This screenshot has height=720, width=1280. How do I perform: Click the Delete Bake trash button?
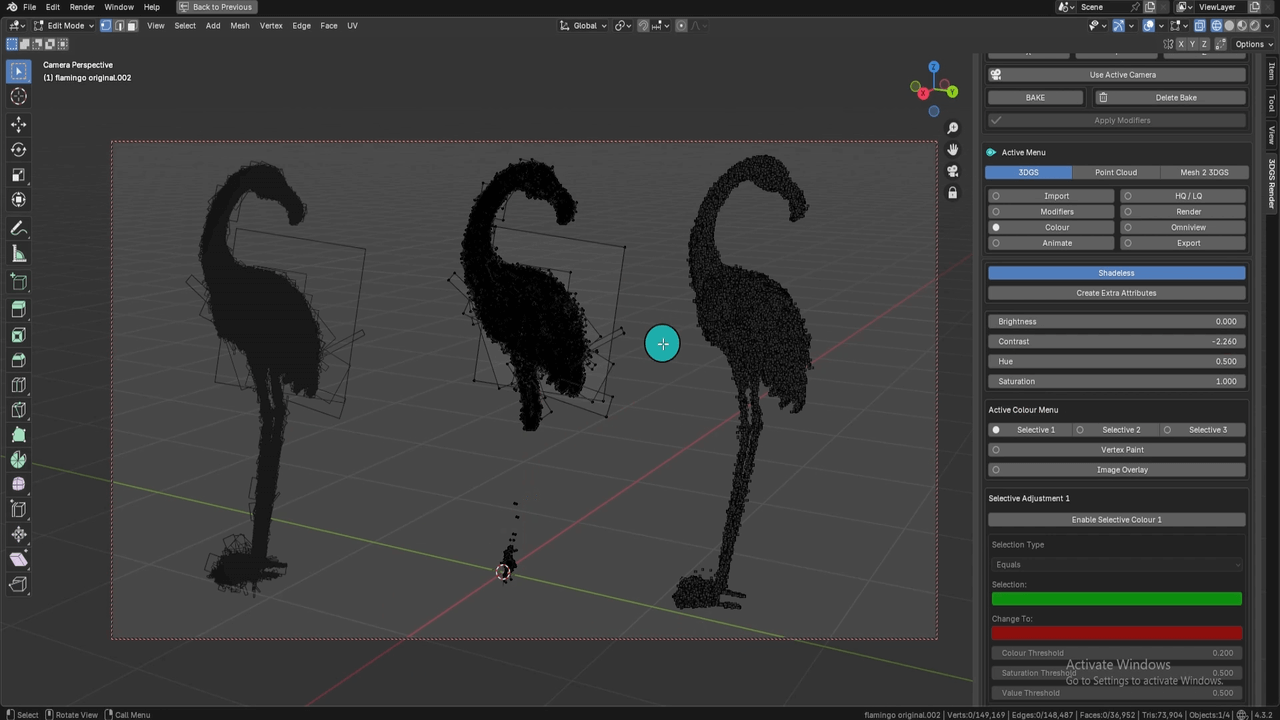[1168, 98]
